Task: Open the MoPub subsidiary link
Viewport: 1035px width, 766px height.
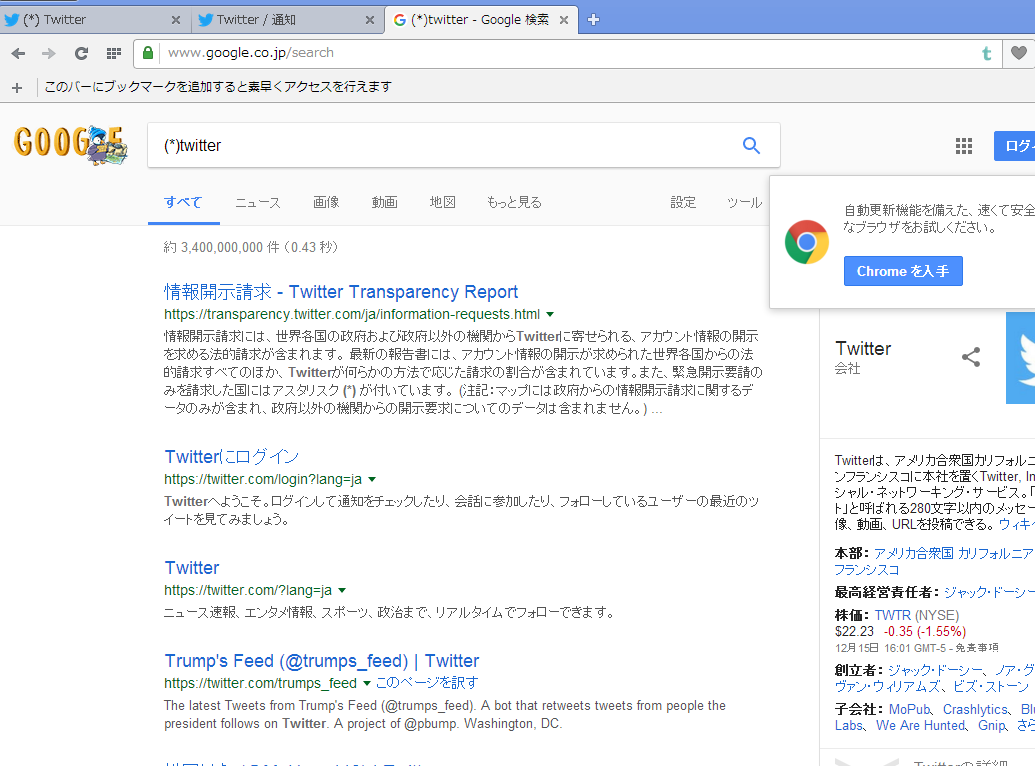Action: [x=909, y=709]
